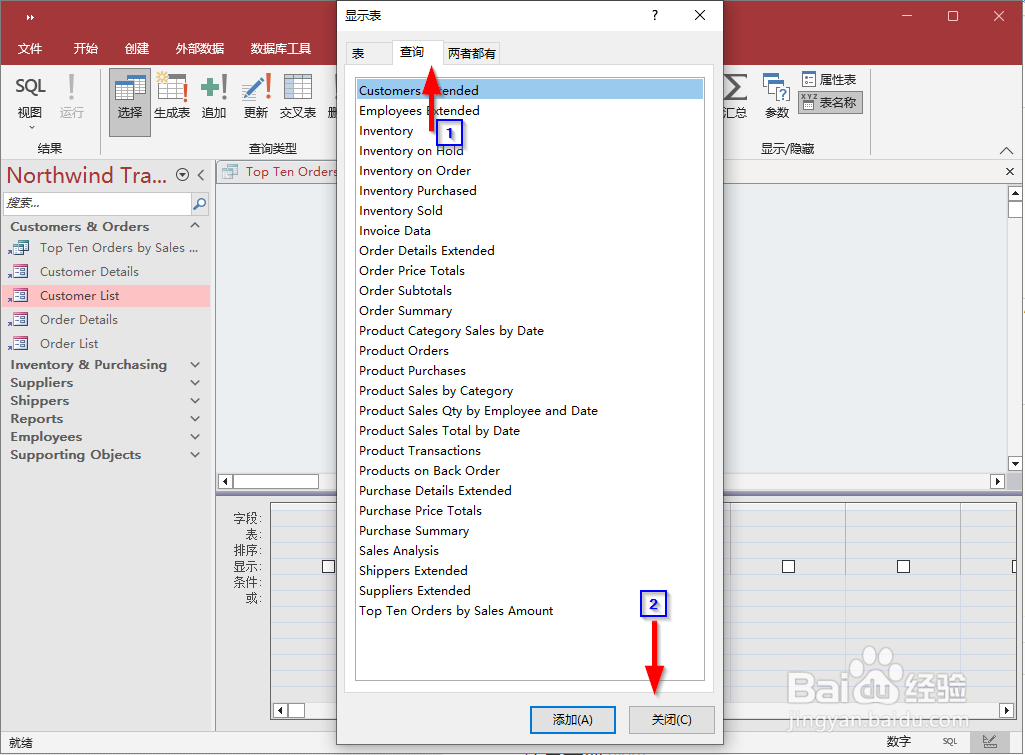Click the design view icon in the status bar
The width and height of the screenshot is (1025, 755).
click(x=989, y=741)
